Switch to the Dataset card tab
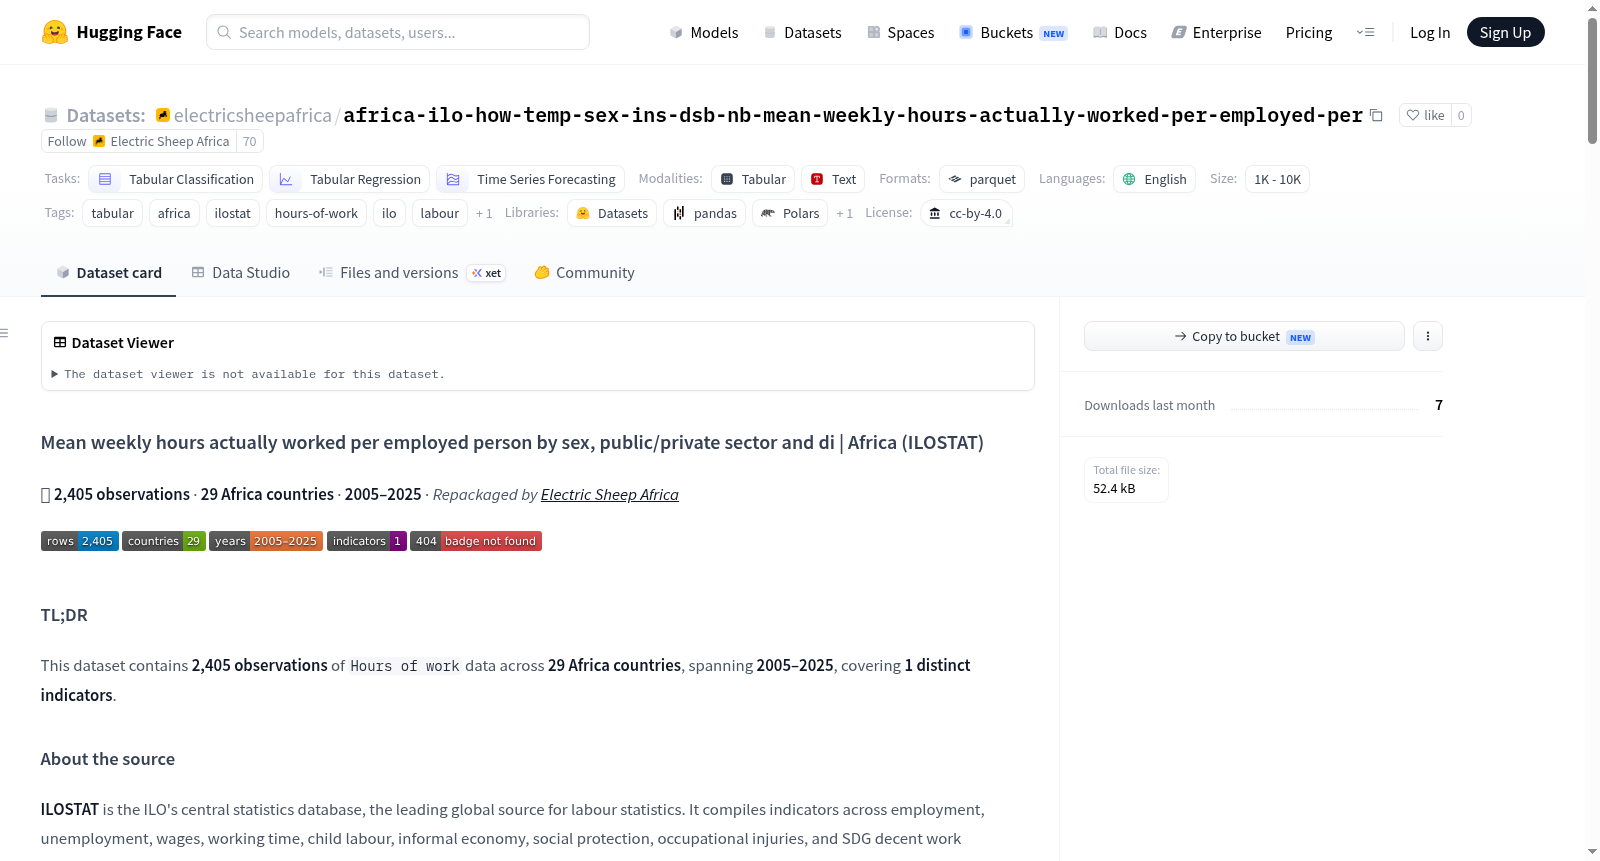The width and height of the screenshot is (1600, 861). 108,273
